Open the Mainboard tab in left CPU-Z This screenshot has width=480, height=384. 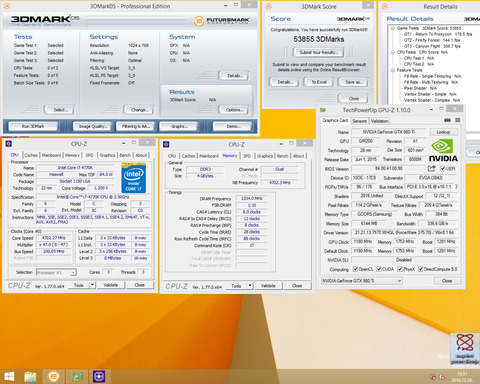[x=51, y=155]
